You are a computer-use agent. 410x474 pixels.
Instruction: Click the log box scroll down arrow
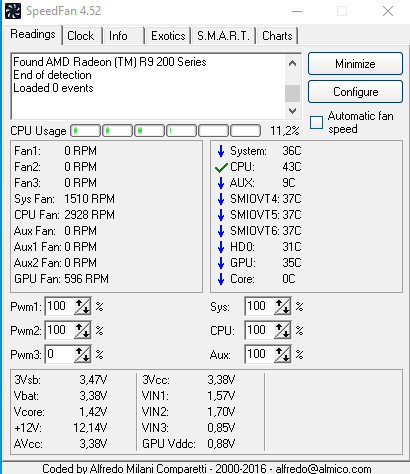click(x=292, y=110)
